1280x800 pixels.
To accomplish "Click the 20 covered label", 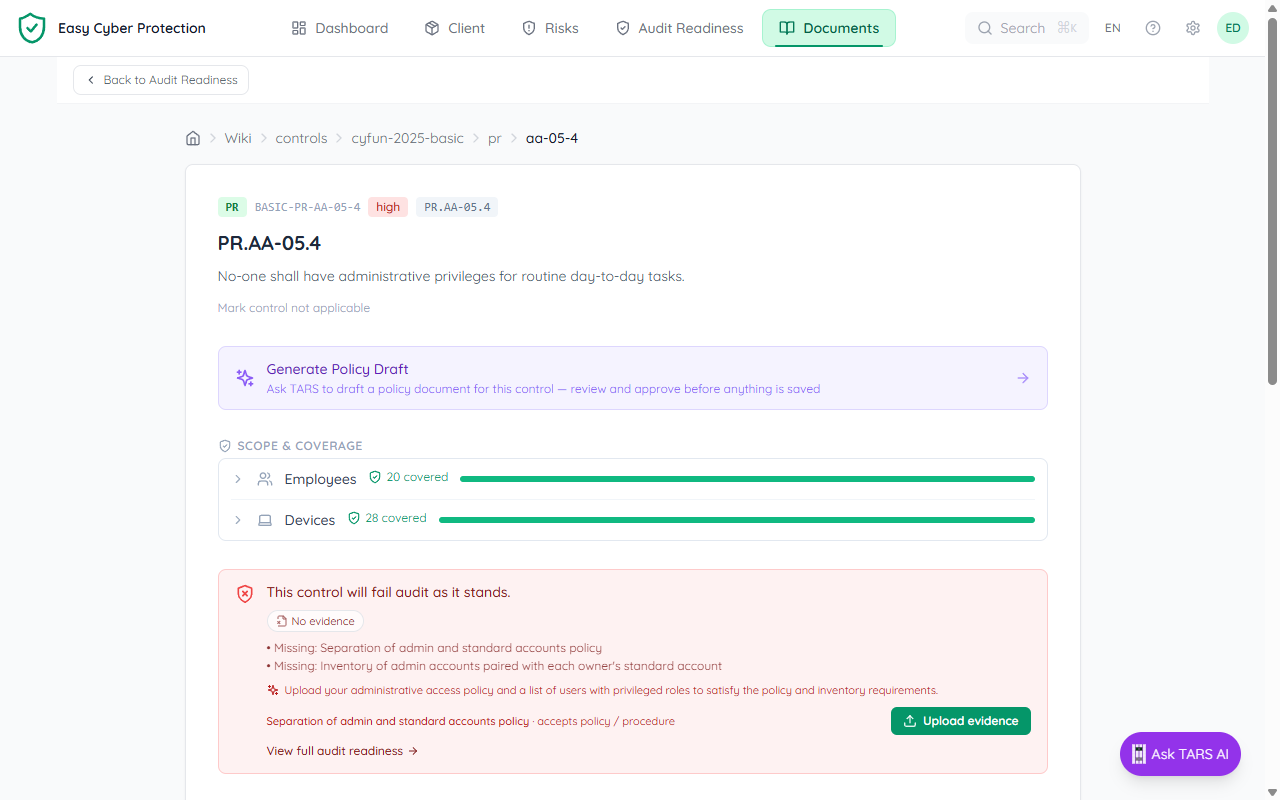I will [409, 477].
